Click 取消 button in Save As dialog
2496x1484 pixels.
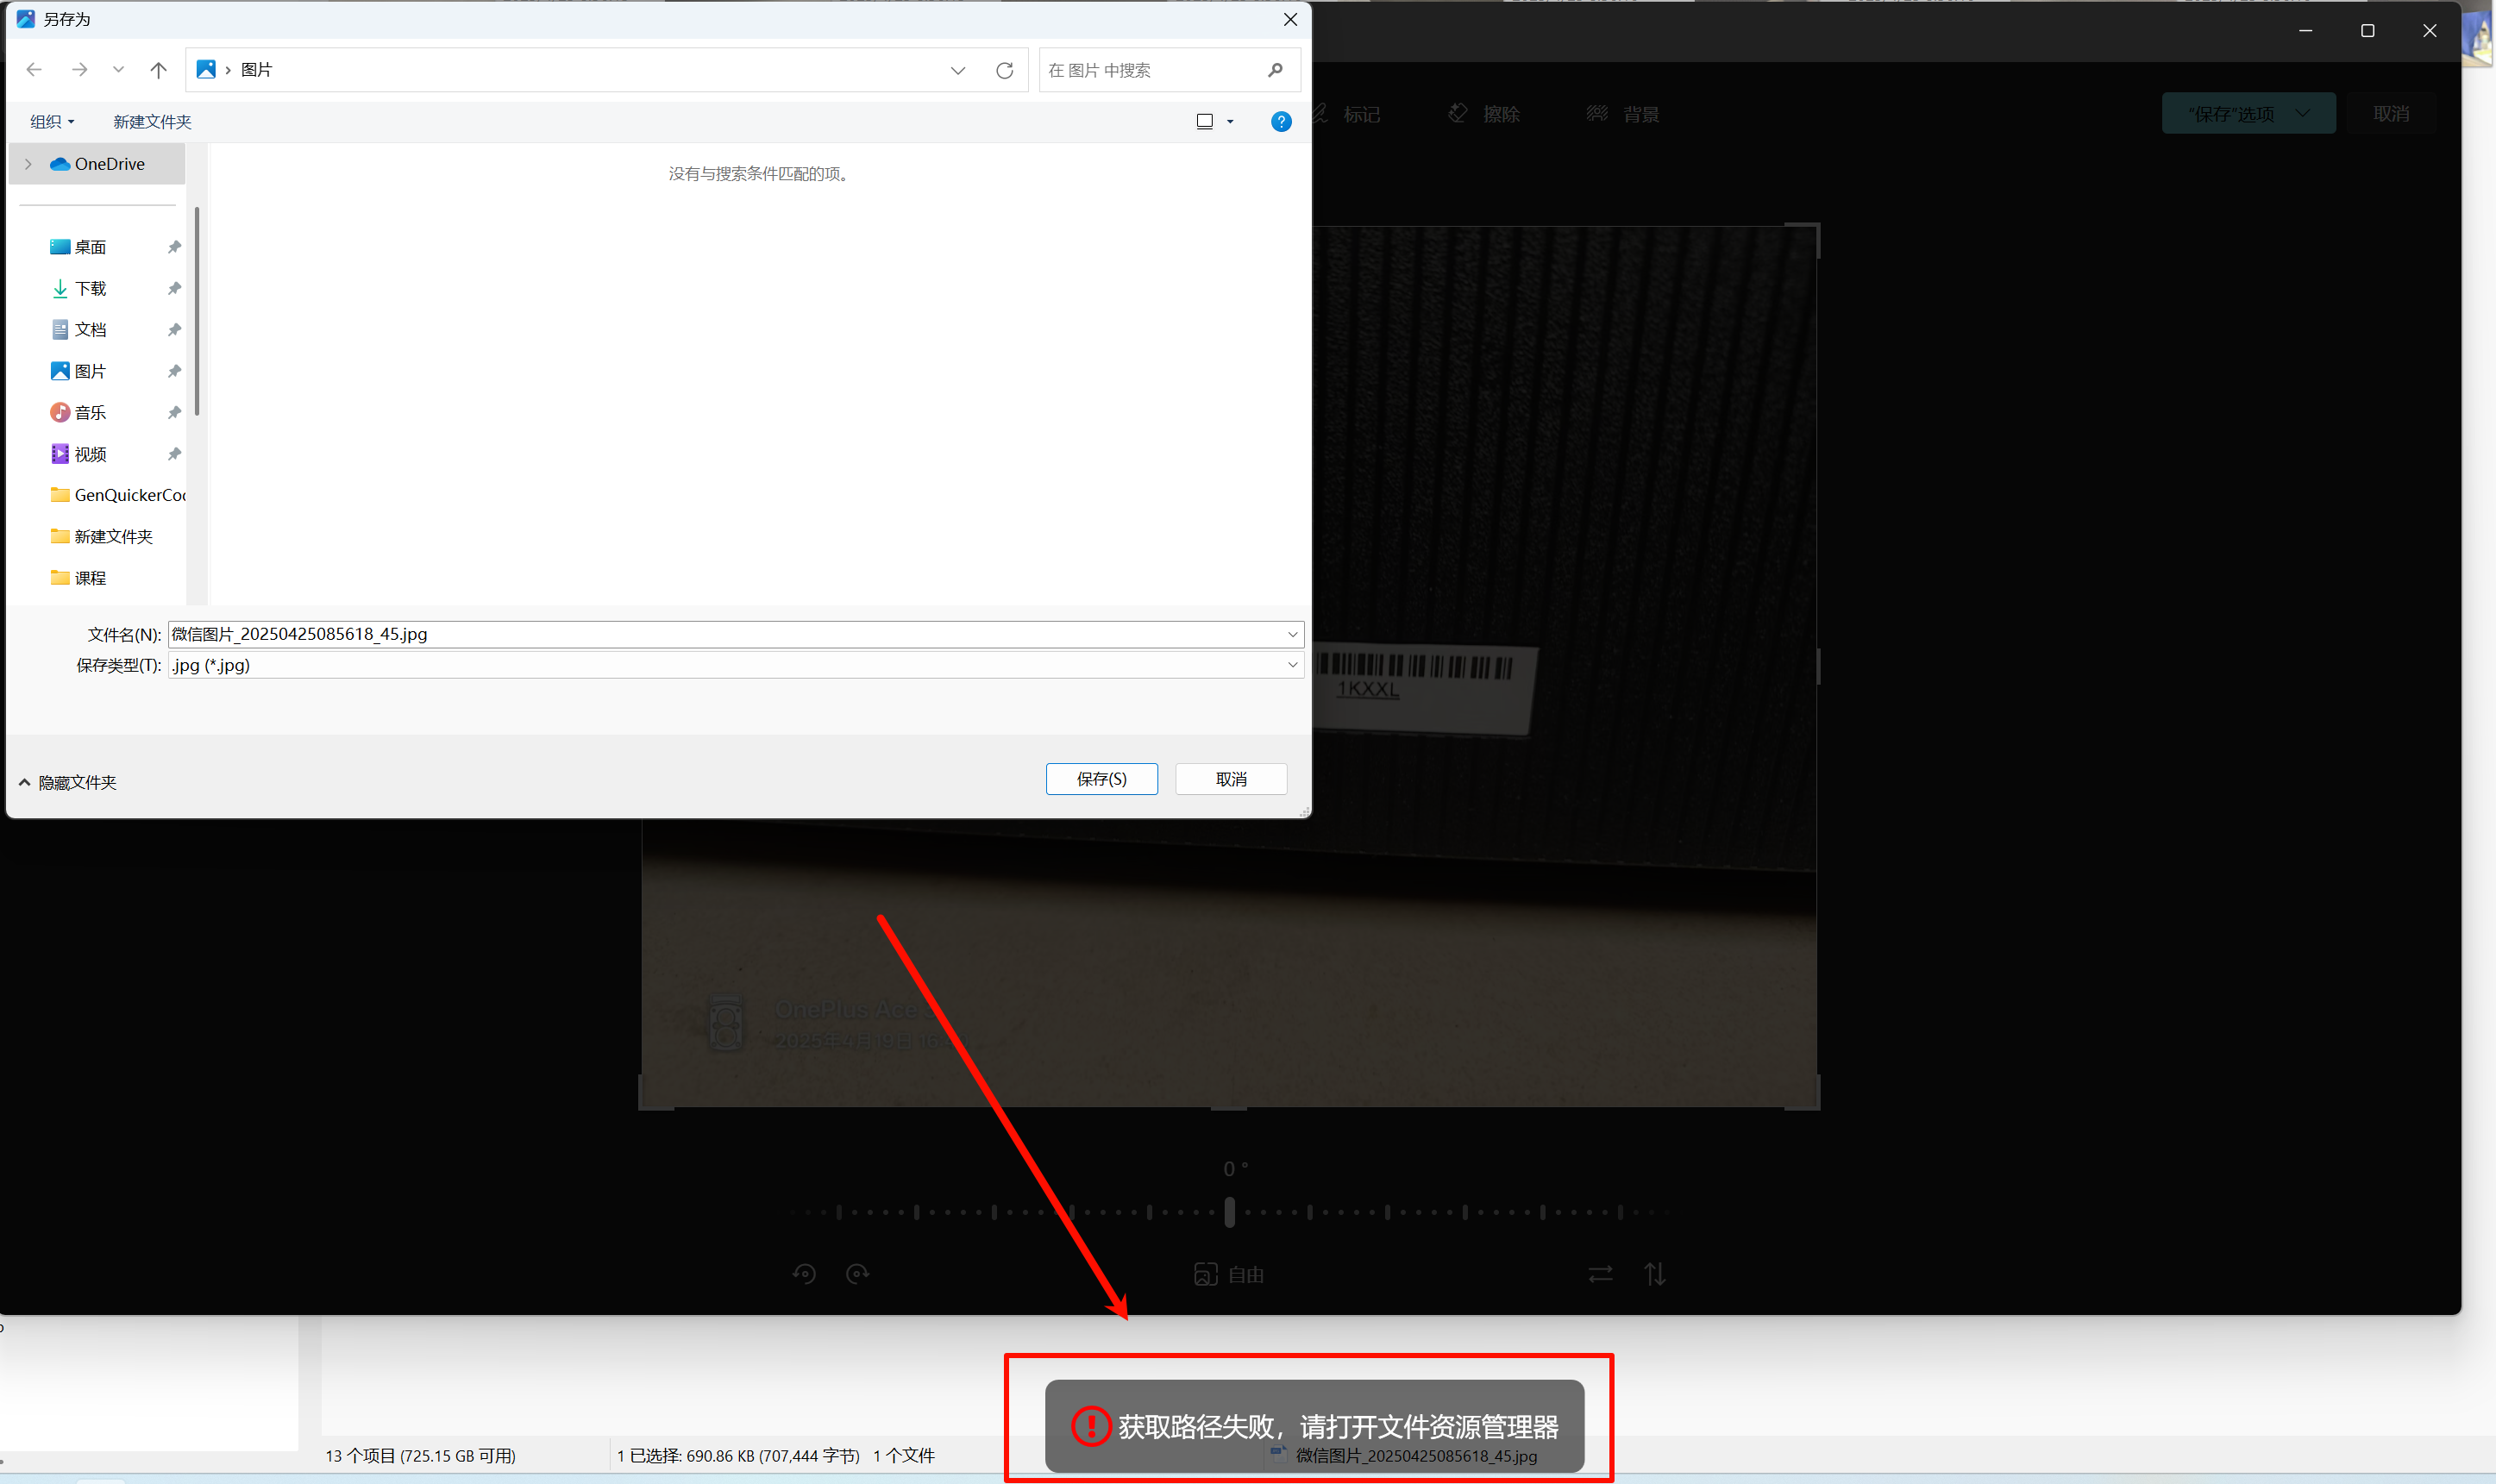point(1231,779)
